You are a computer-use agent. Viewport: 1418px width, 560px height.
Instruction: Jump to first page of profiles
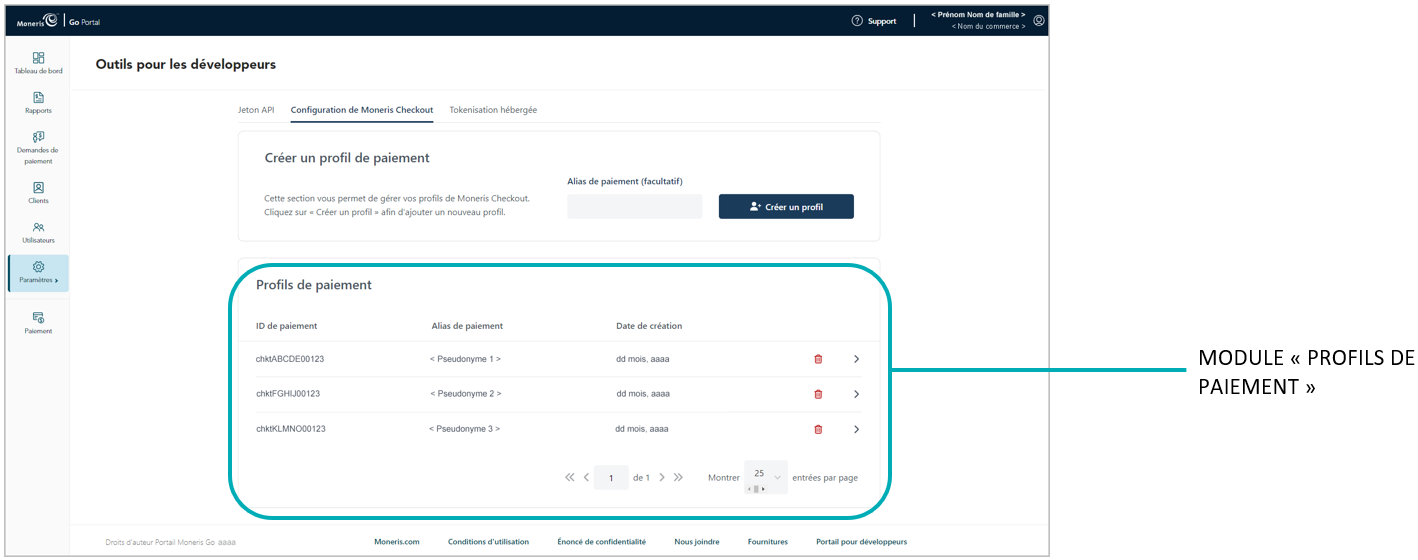point(570,477)
